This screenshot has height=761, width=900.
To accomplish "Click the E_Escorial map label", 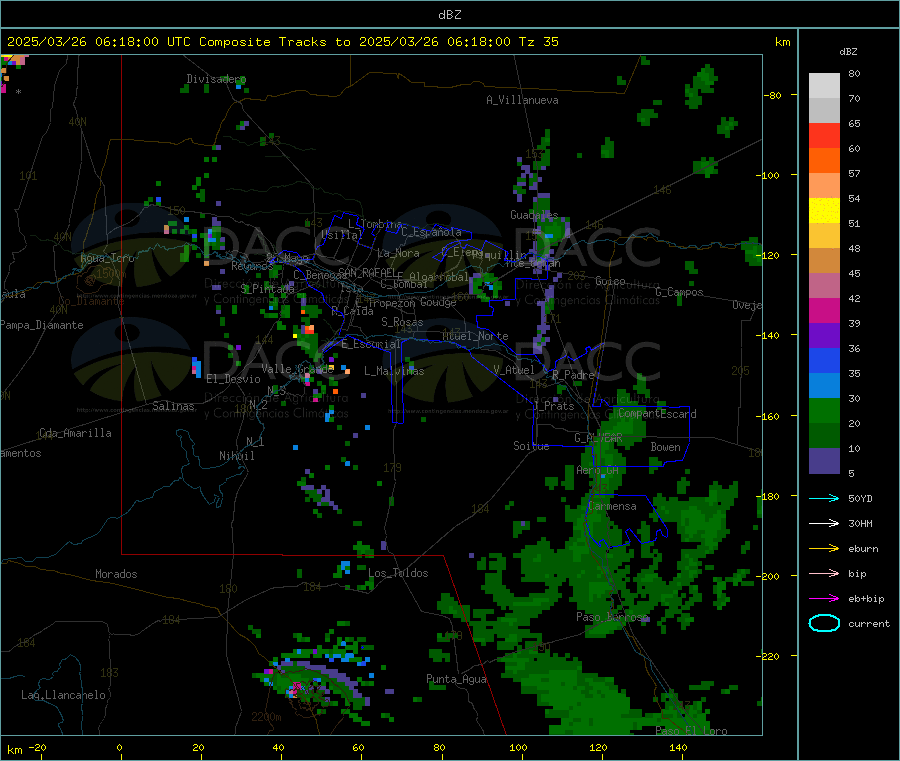I will tap(371, 344).
